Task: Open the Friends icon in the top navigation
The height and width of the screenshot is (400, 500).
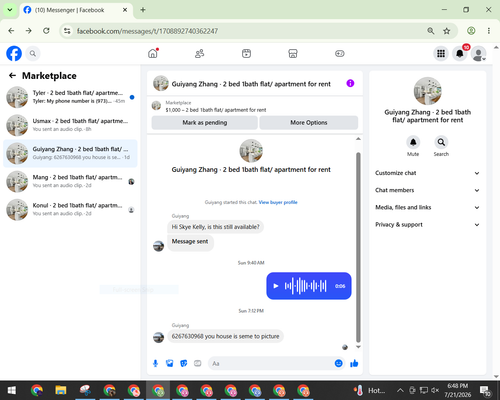Action: pyautogui.click(x=200, y=53)
